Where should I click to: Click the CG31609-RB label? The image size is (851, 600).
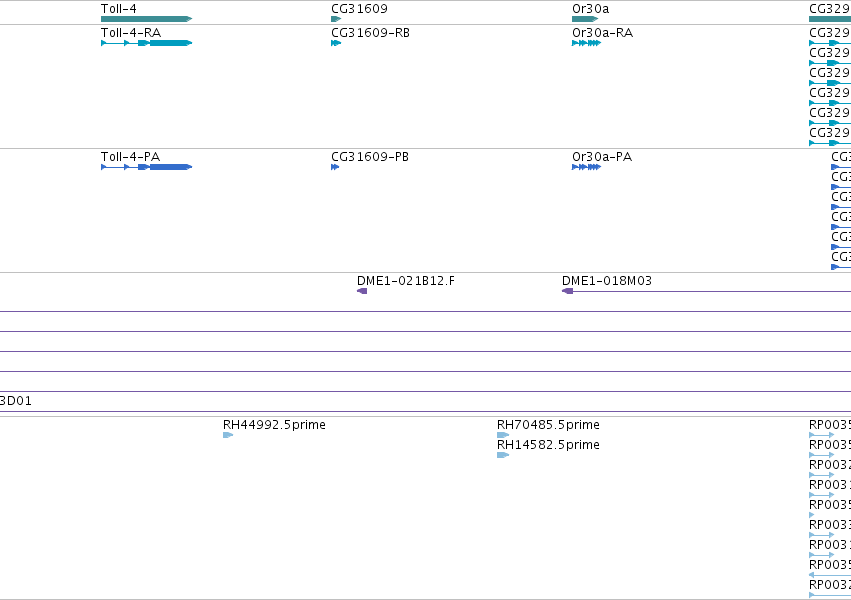[x=371, y=33]
